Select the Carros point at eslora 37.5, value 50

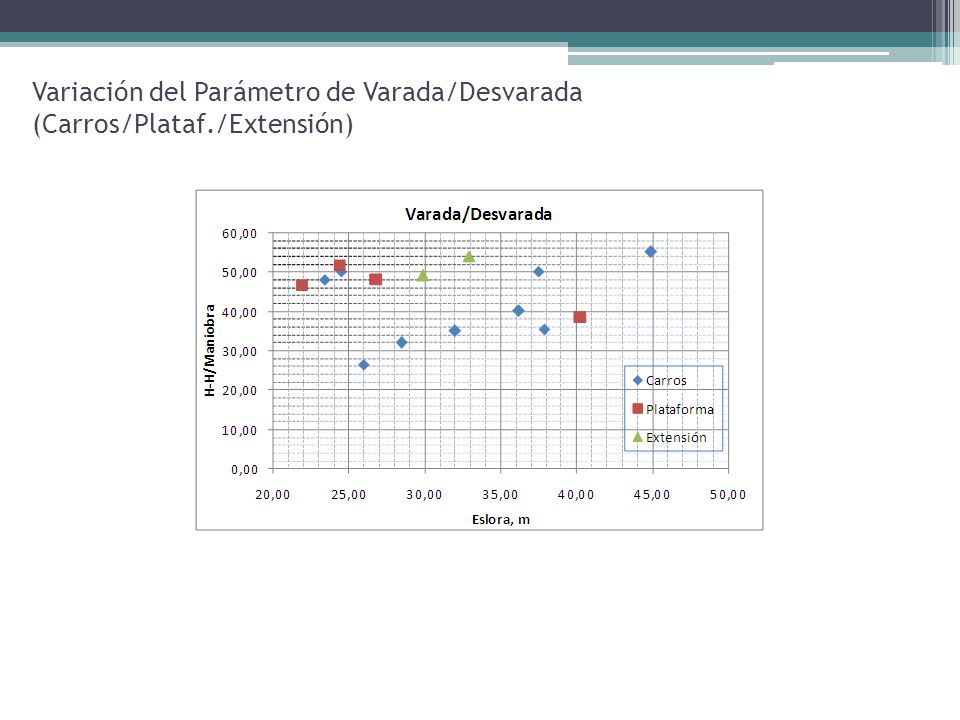click(538, 272)
